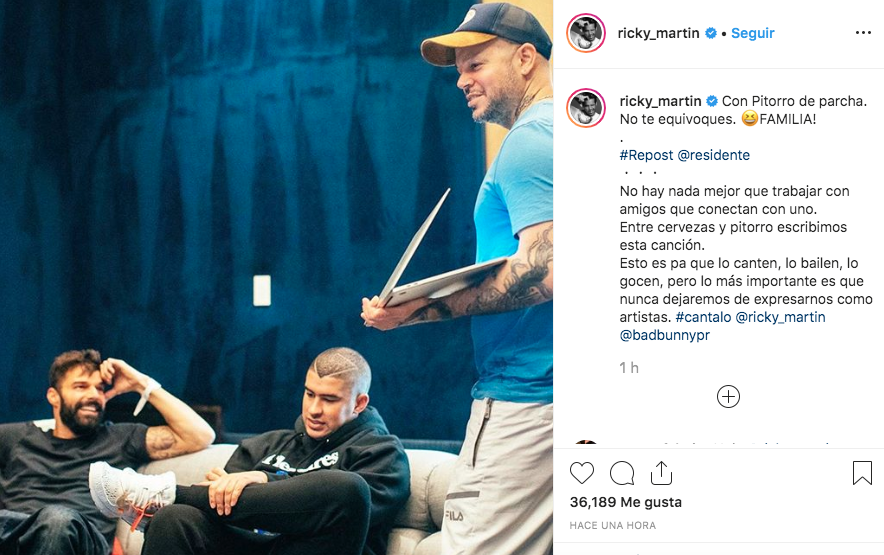Click the studio photo of the post
Image resolution: width=884 pixels, height=555 pixels.
click(x=276, y=278)
